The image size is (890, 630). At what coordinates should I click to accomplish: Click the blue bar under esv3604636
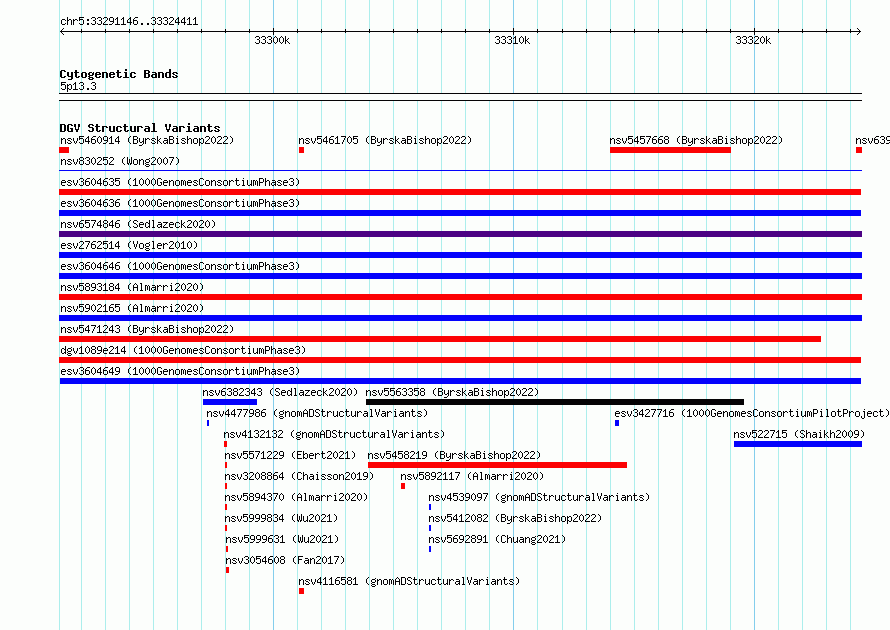pos(460,213)
